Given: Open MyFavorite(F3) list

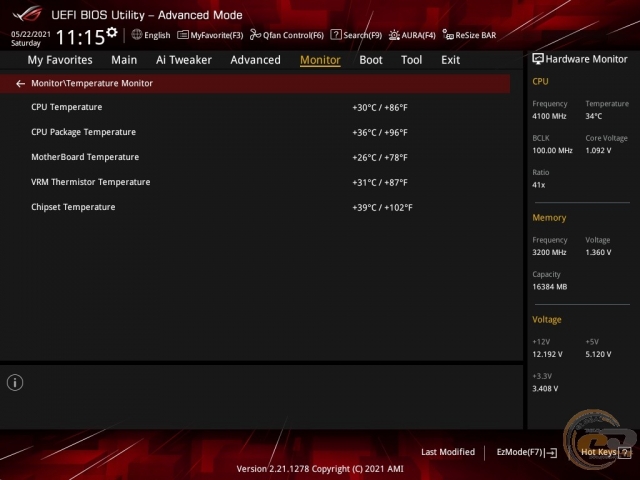Looking at the screenshot, I should tap(210, 35).
